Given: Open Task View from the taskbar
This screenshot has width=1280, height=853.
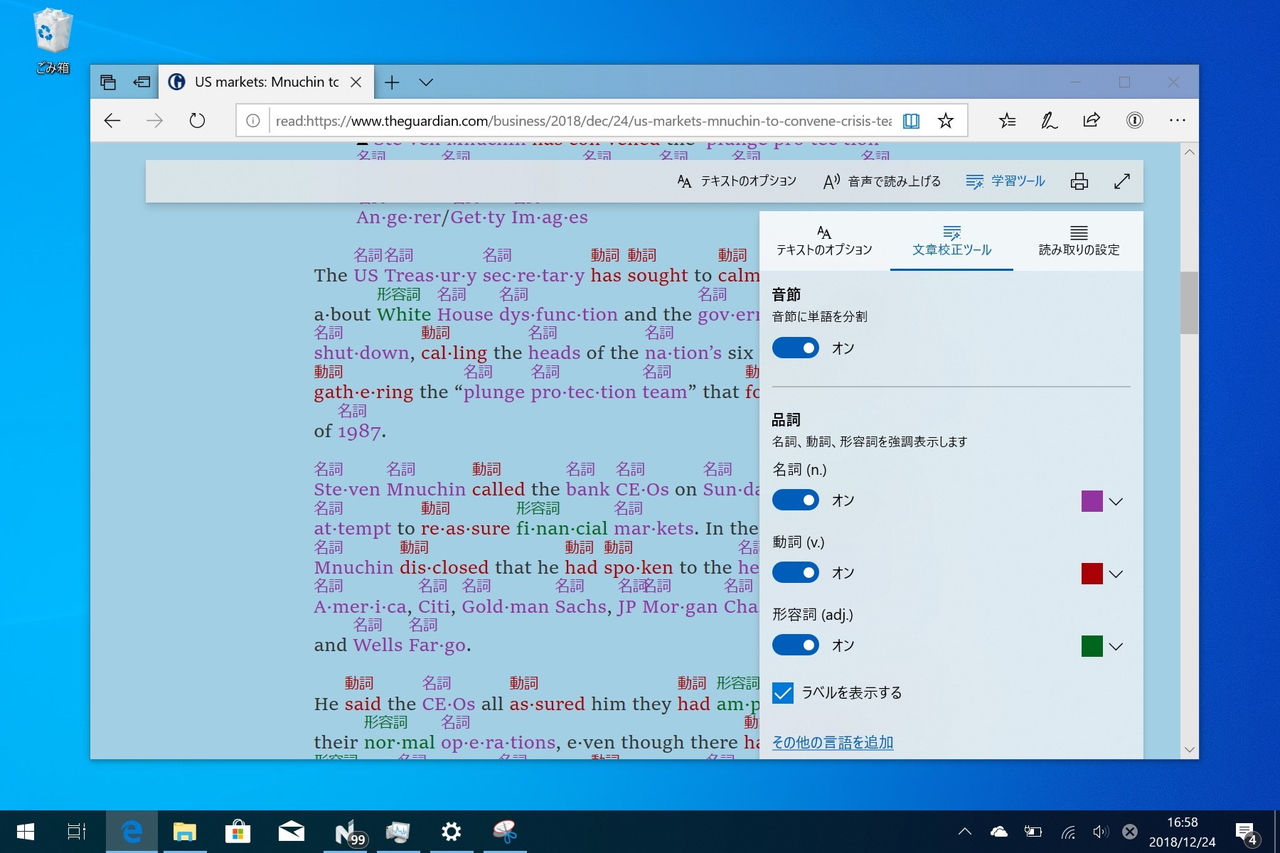Looking at the screenshot, I should click(77, 832).
